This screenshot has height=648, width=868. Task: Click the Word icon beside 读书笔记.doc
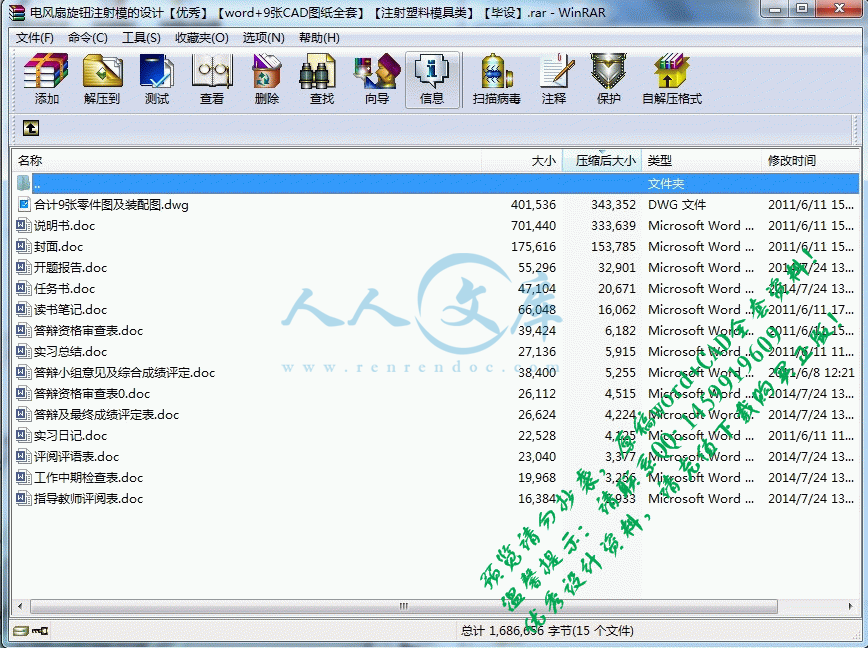click(x=23, y=310)
